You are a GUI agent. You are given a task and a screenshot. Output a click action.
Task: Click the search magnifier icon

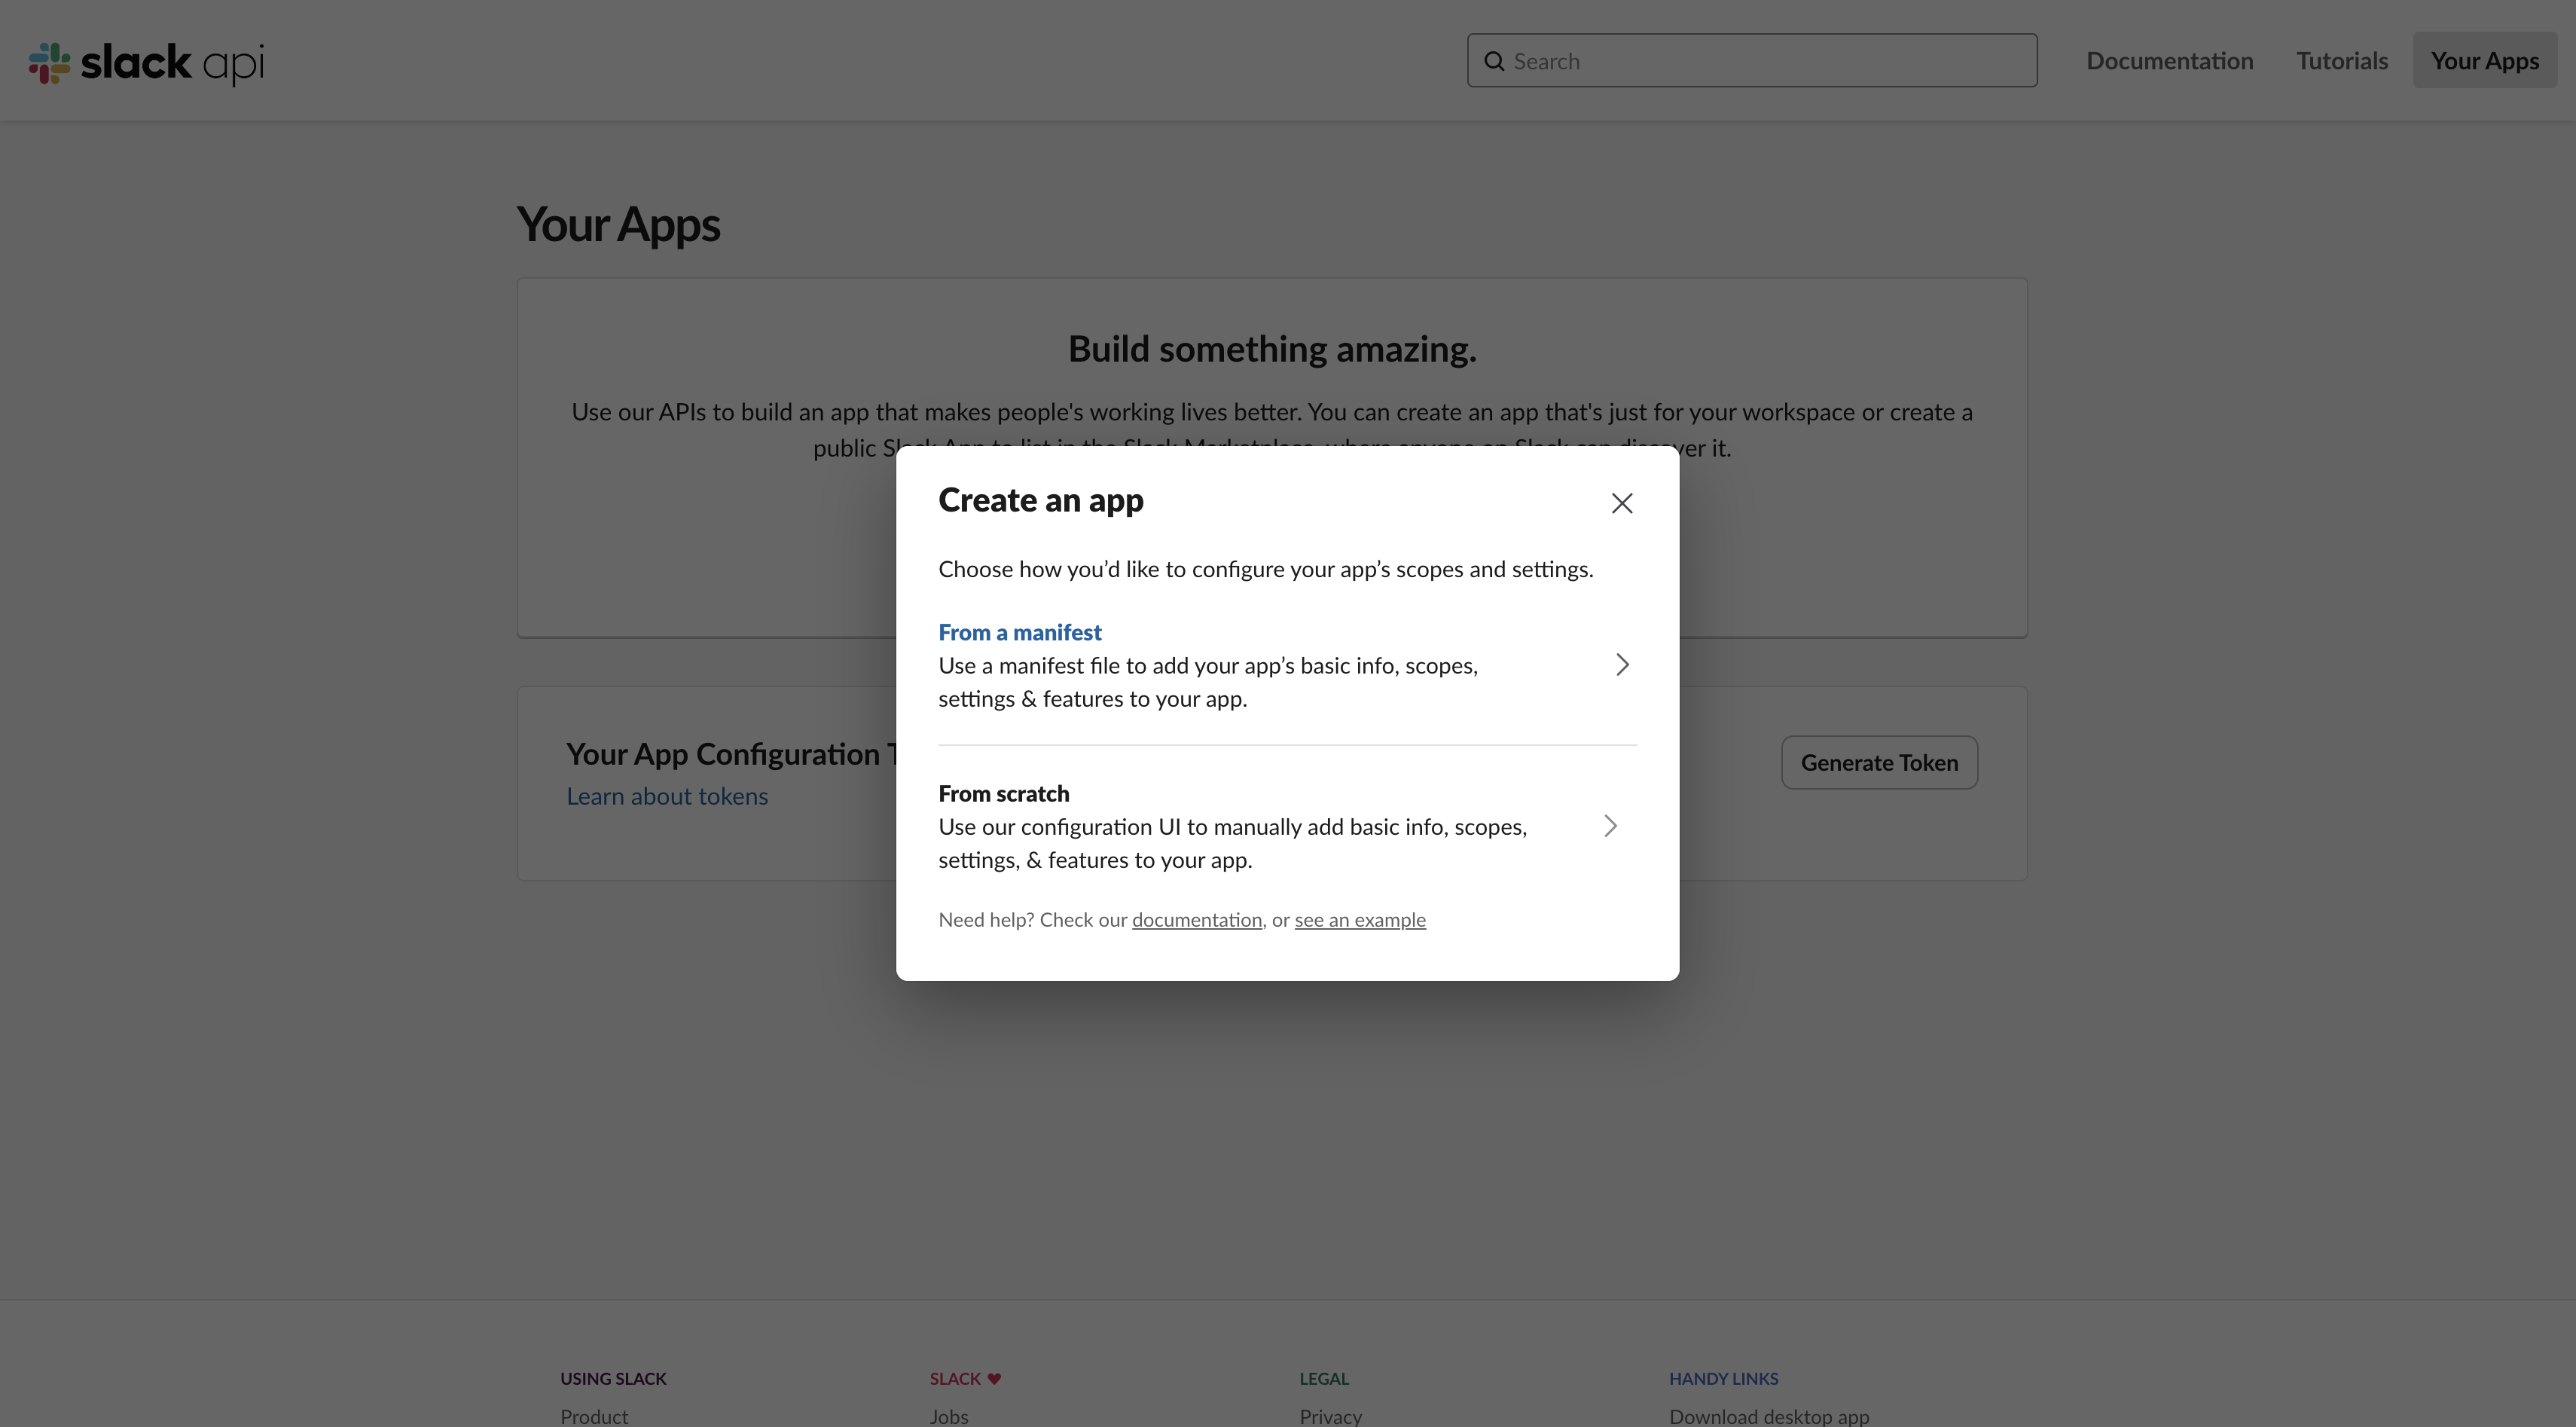pyautogui.click(x=1494, y=61)
